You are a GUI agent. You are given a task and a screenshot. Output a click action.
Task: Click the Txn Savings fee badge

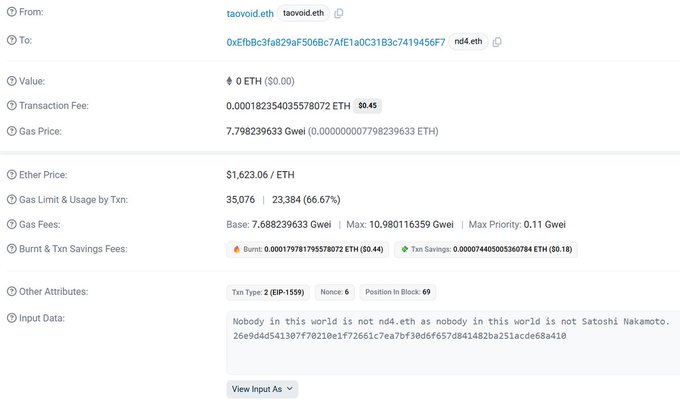tap(486, 249)
